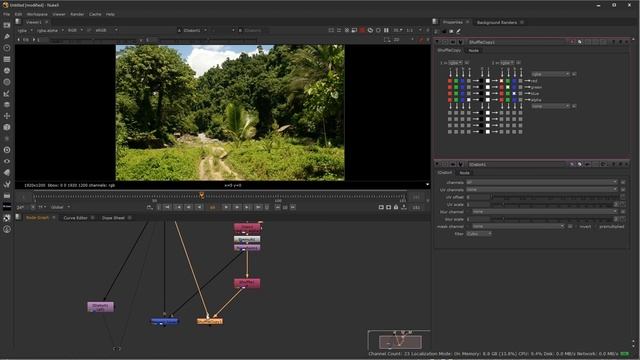Open the Node Graph pane options icon
This screenshot has width=640, height=360.
pyautogui.click(x=18, y=217)
